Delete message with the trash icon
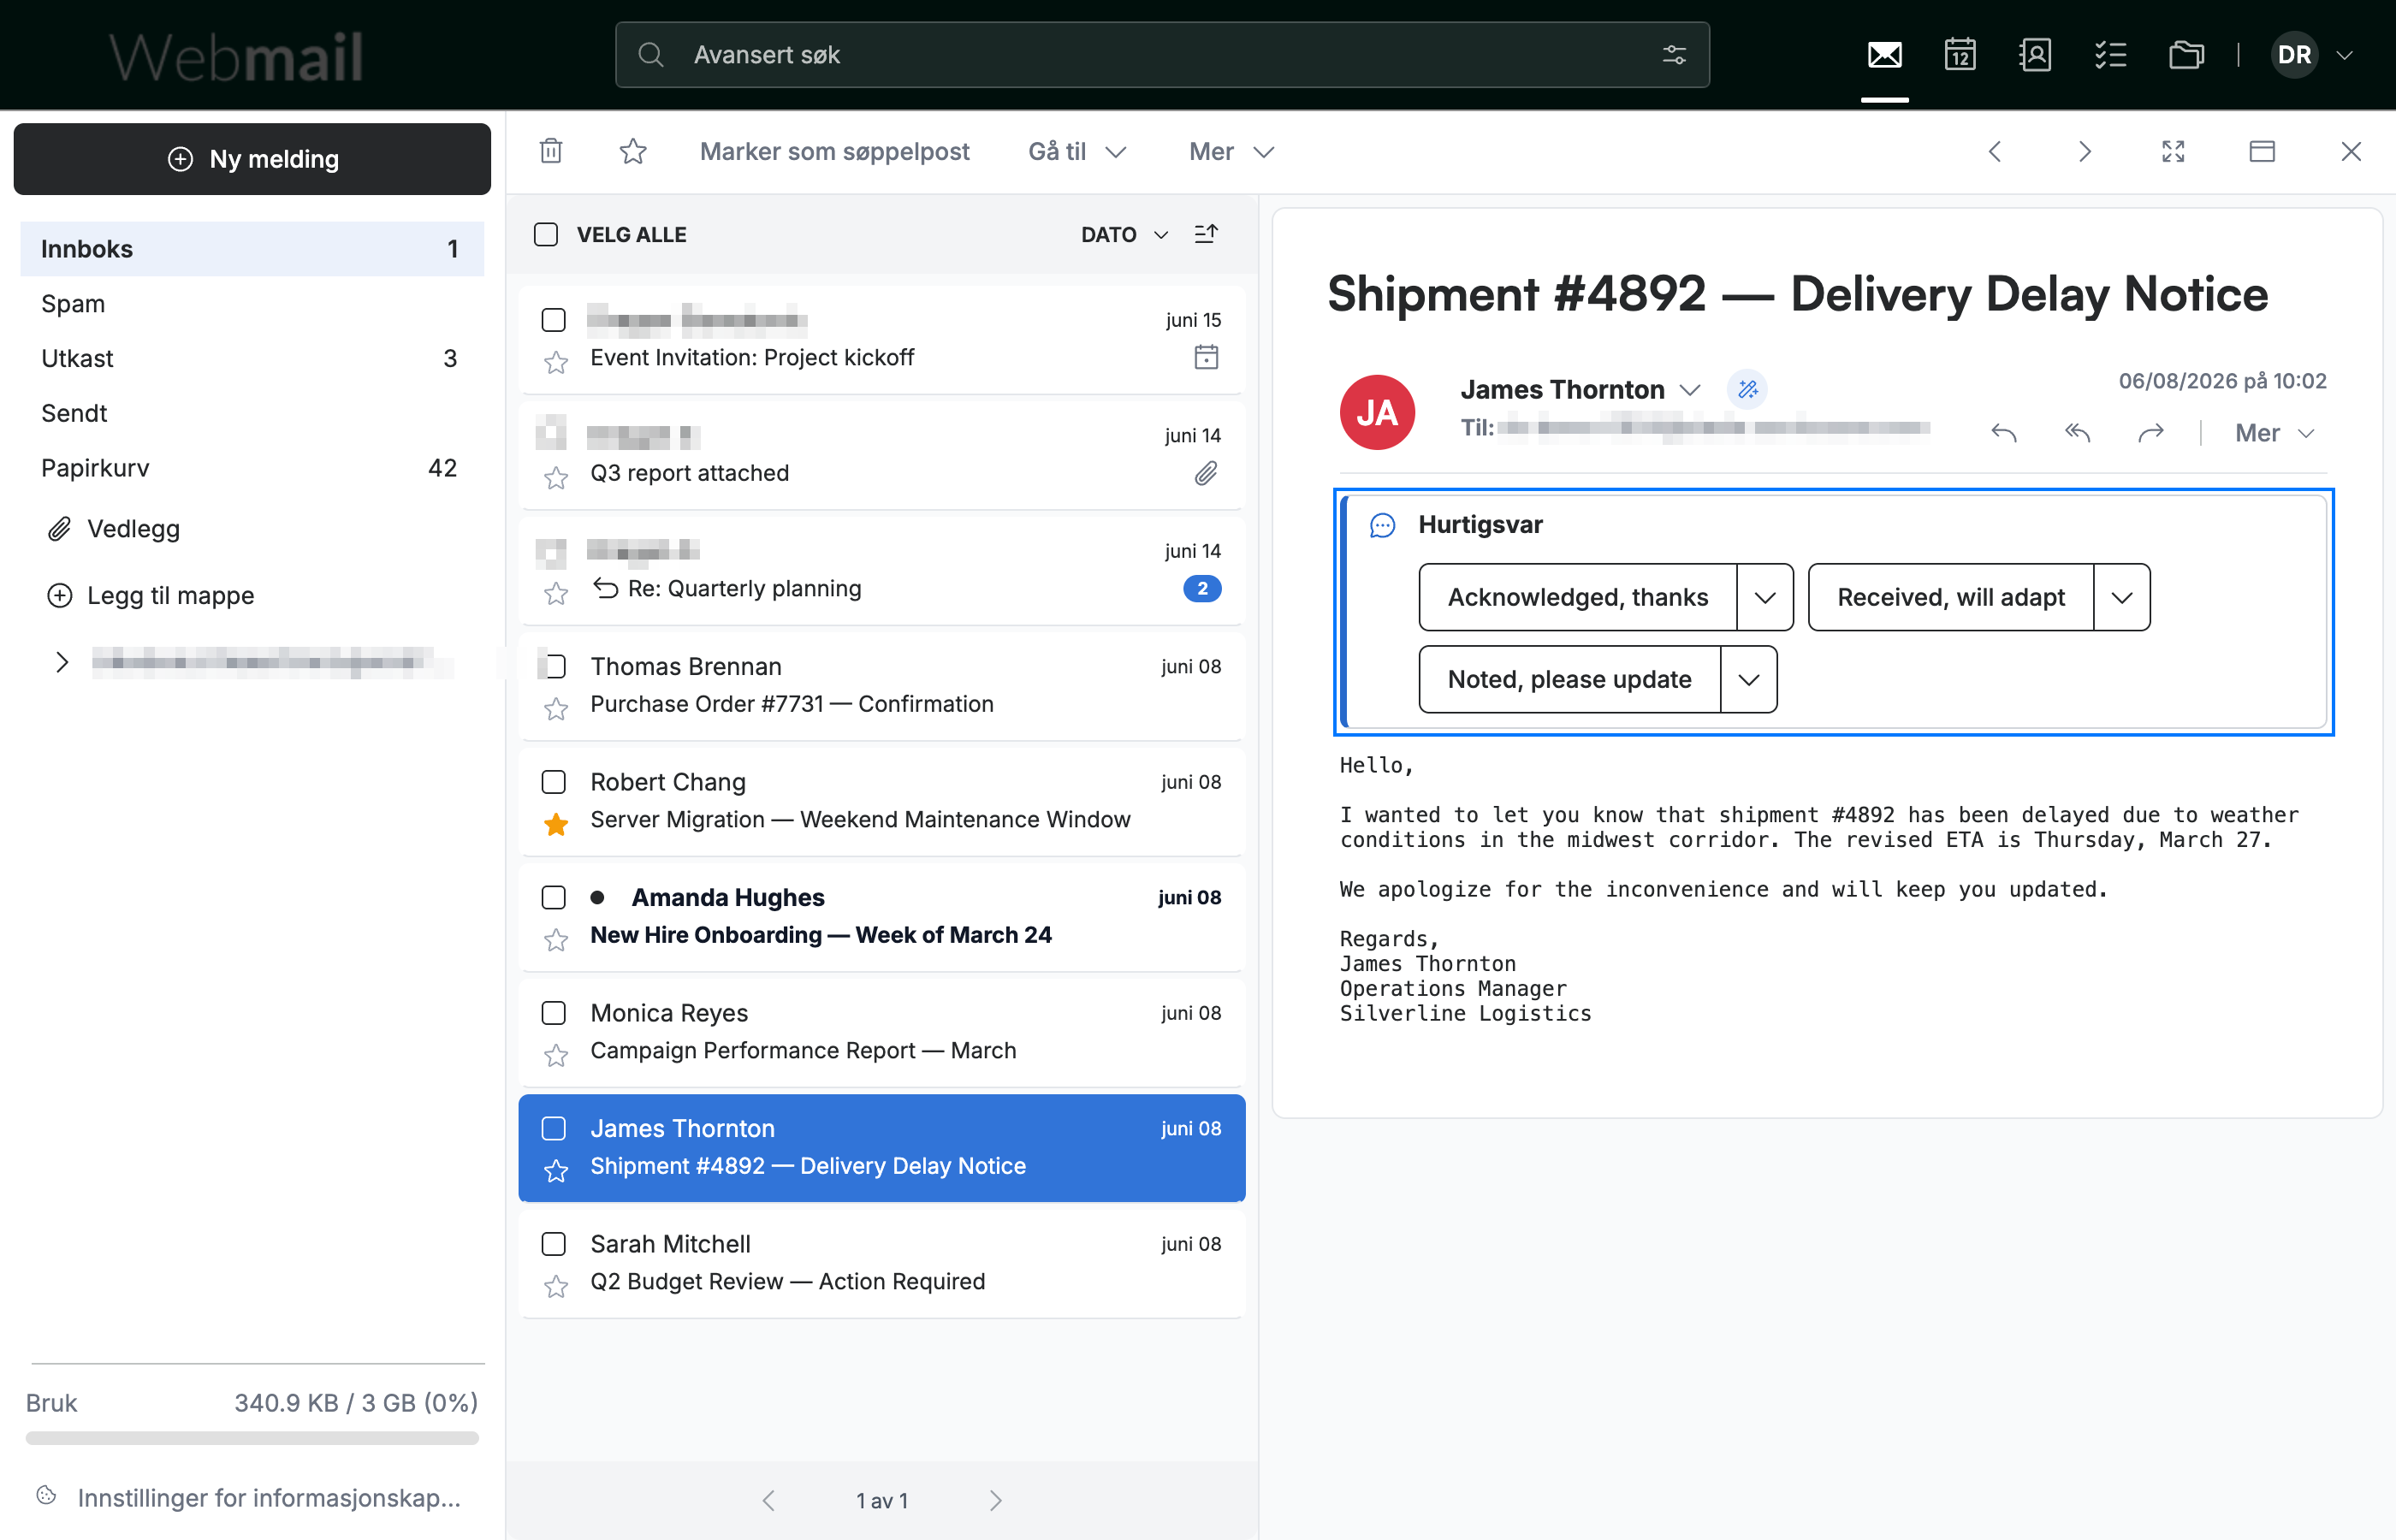The image size is (2396, 1540). 551,151
